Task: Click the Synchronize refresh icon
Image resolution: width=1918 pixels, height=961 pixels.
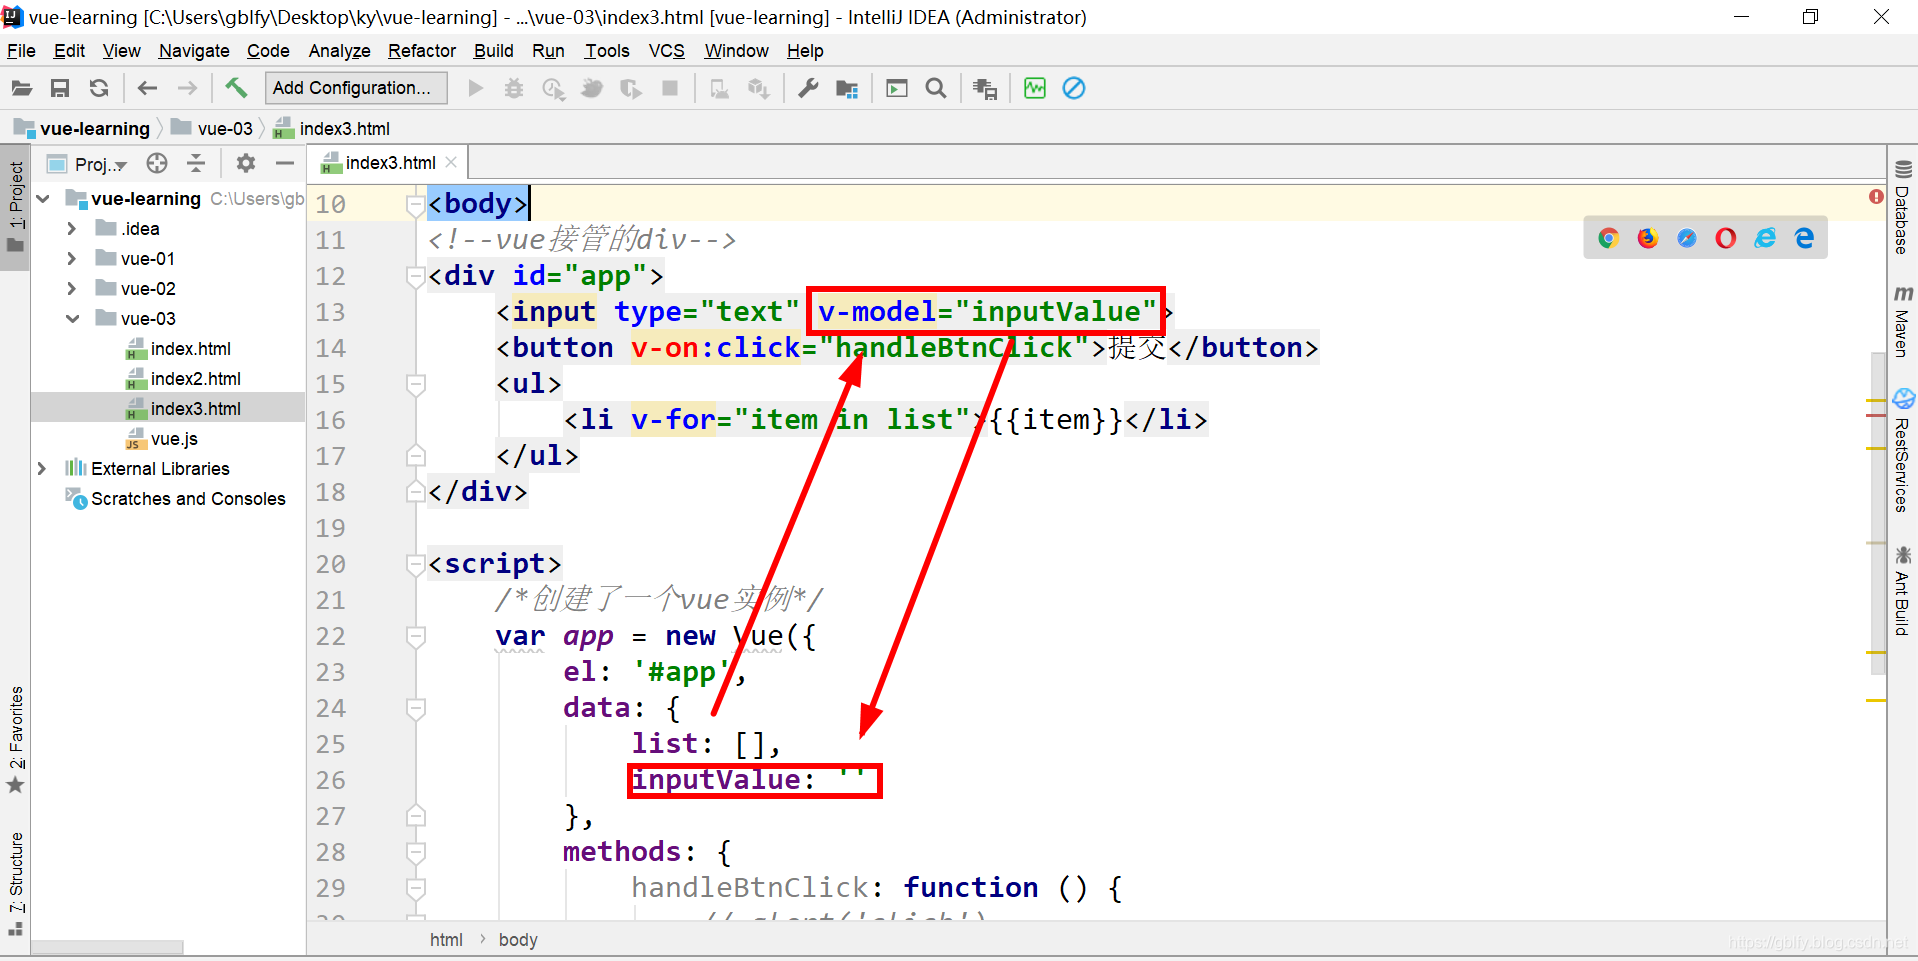Action: tap(99, 88)
